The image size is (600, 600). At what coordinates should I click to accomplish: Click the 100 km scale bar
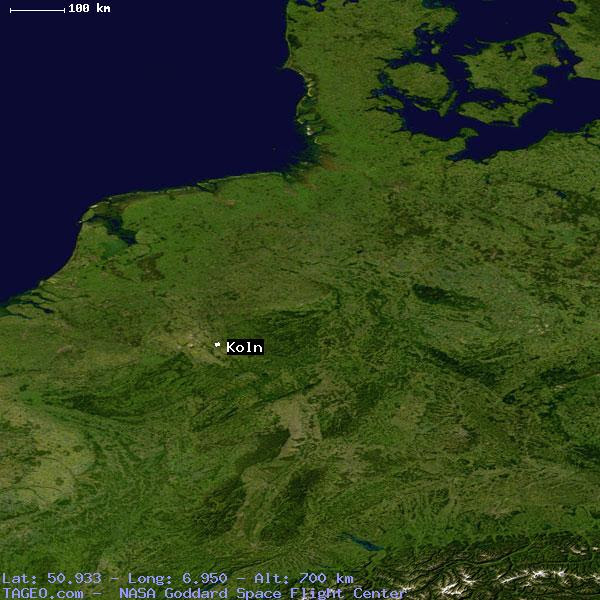click(x=38, y=10)
